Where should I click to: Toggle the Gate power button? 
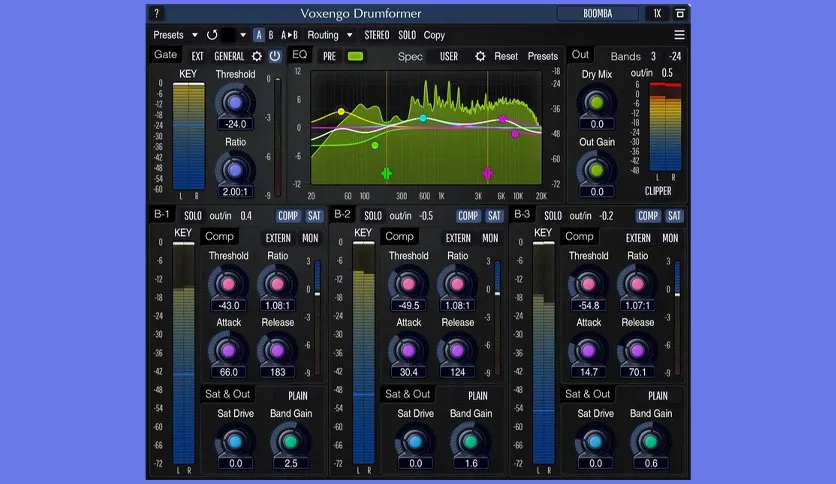(275, 56)
